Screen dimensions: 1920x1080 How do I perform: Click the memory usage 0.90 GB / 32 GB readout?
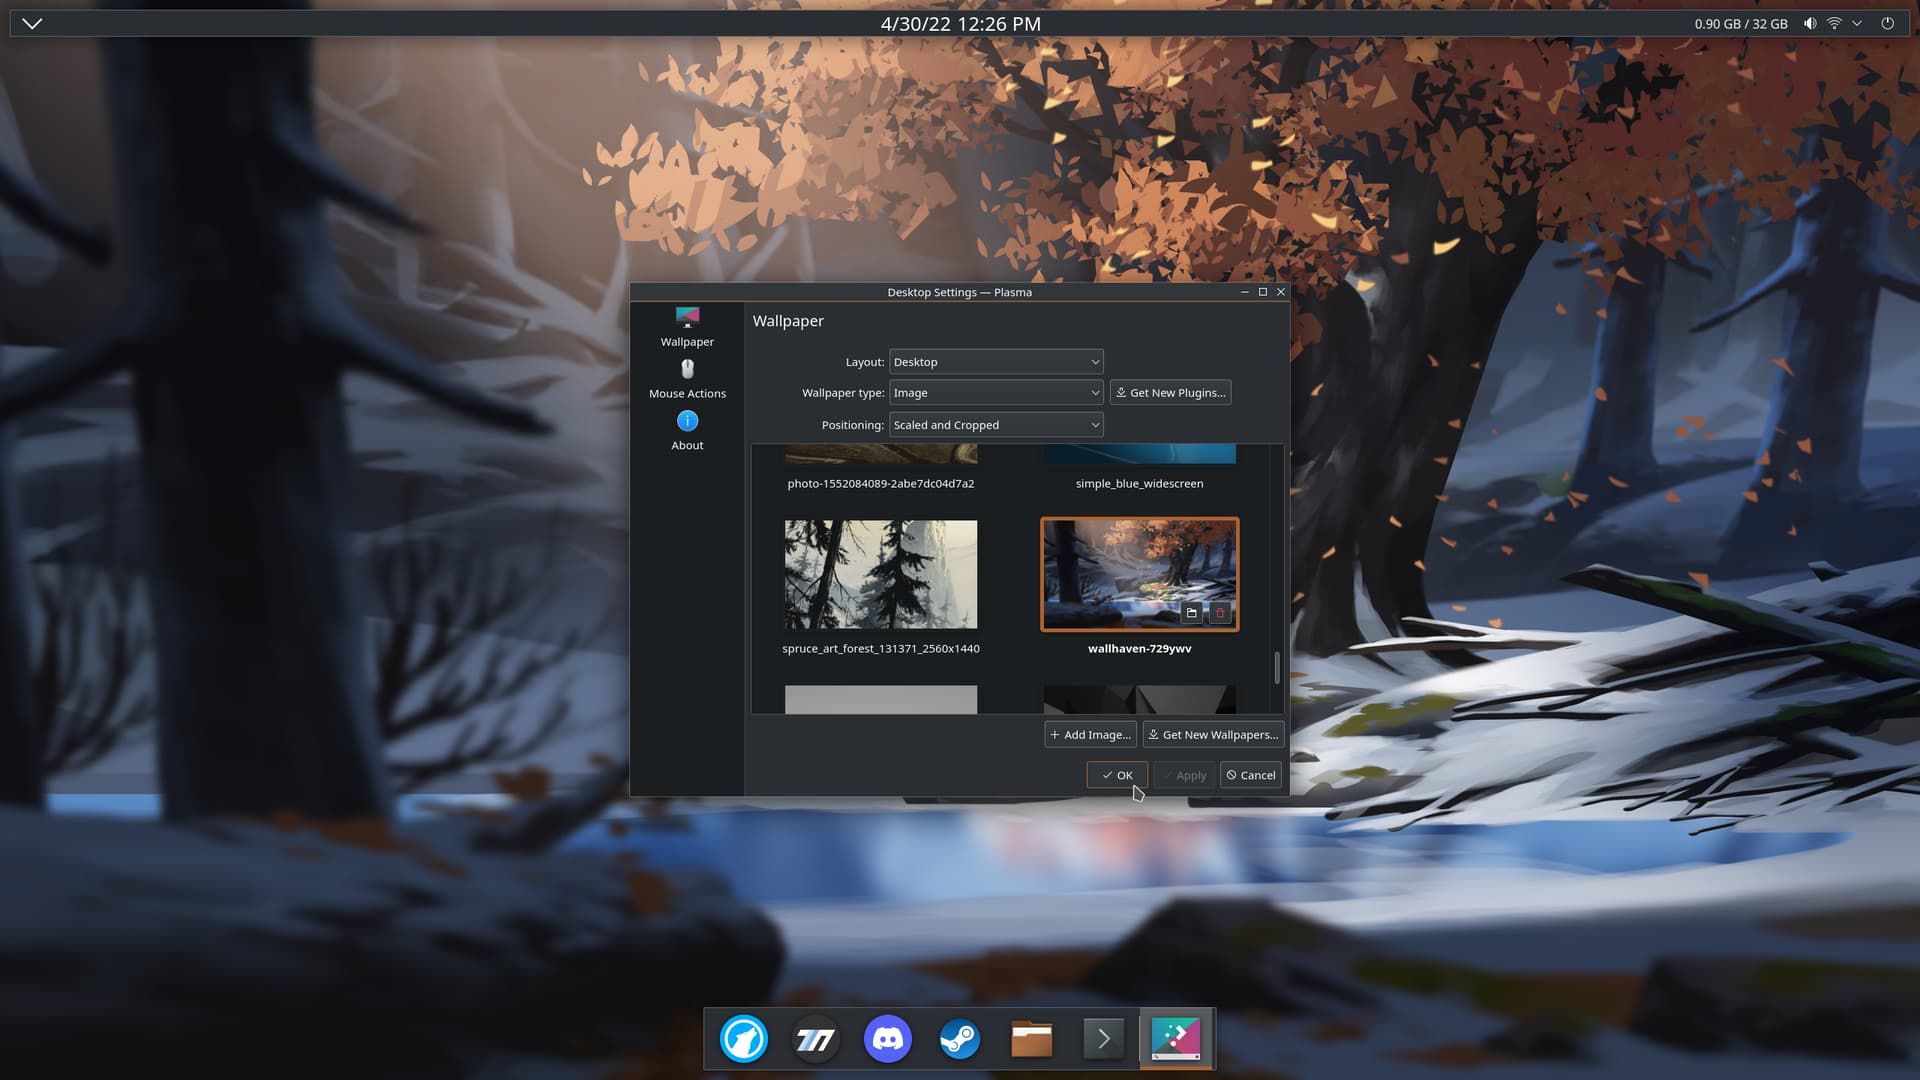click(x=1741, y=23)
